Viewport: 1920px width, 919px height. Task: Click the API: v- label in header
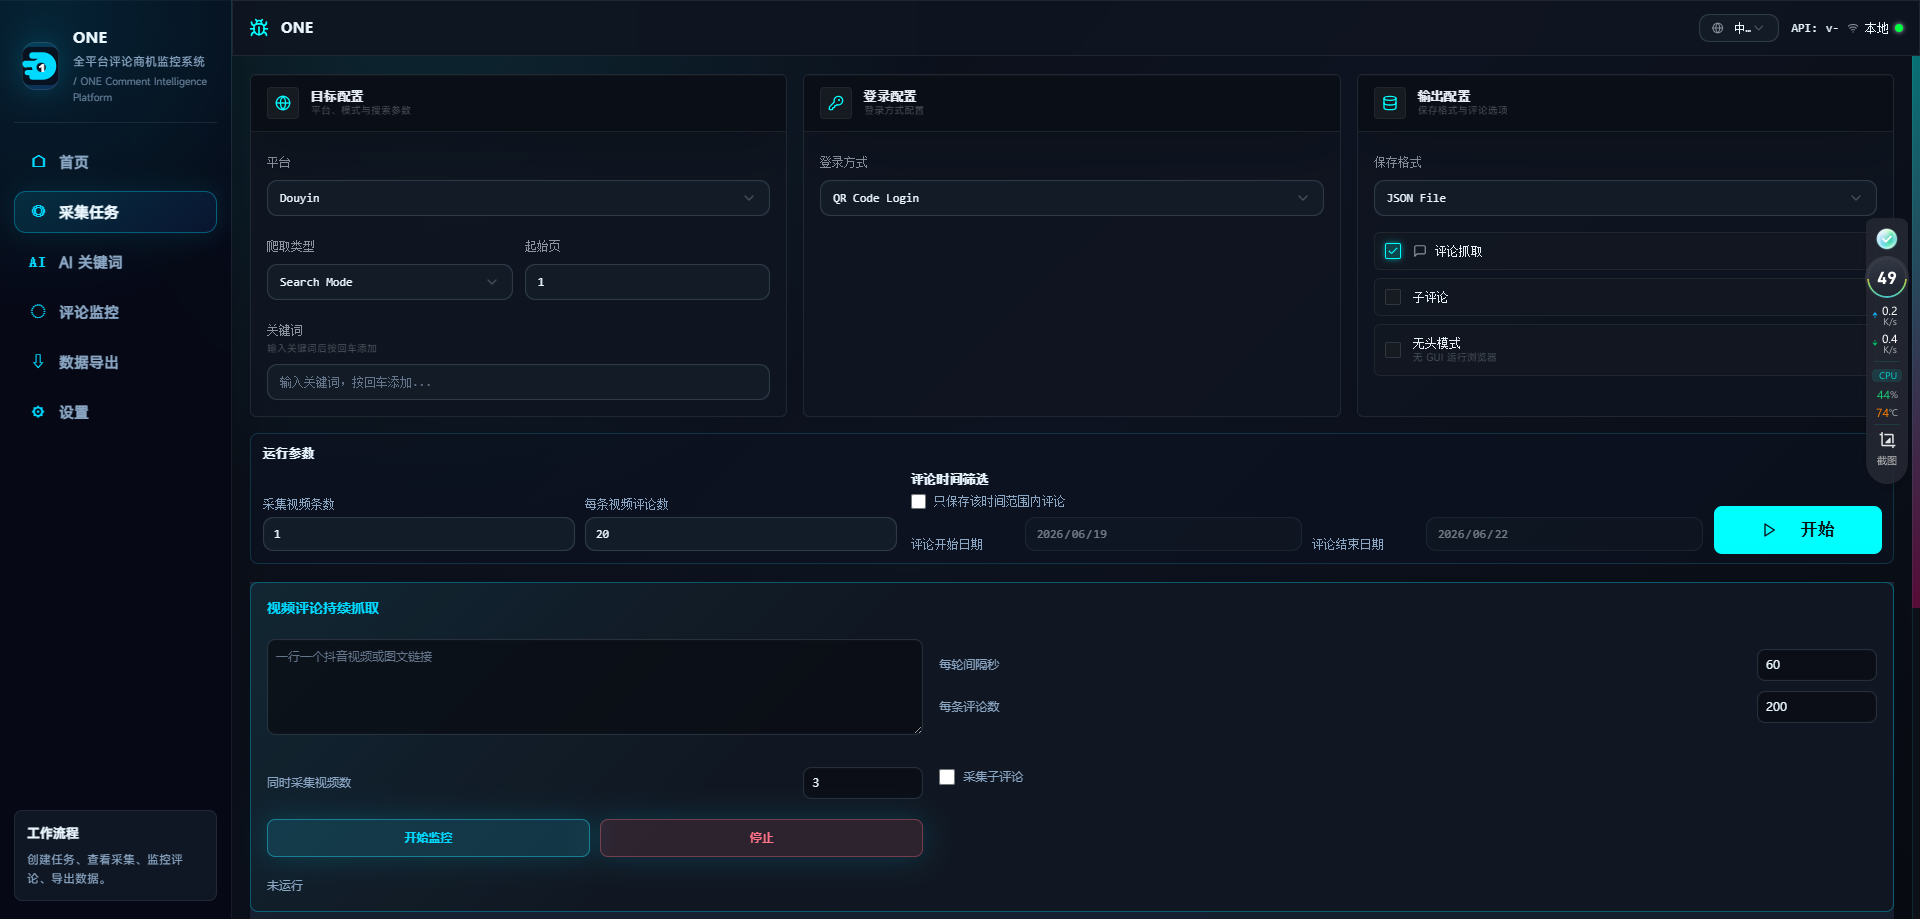[1814, 28]
